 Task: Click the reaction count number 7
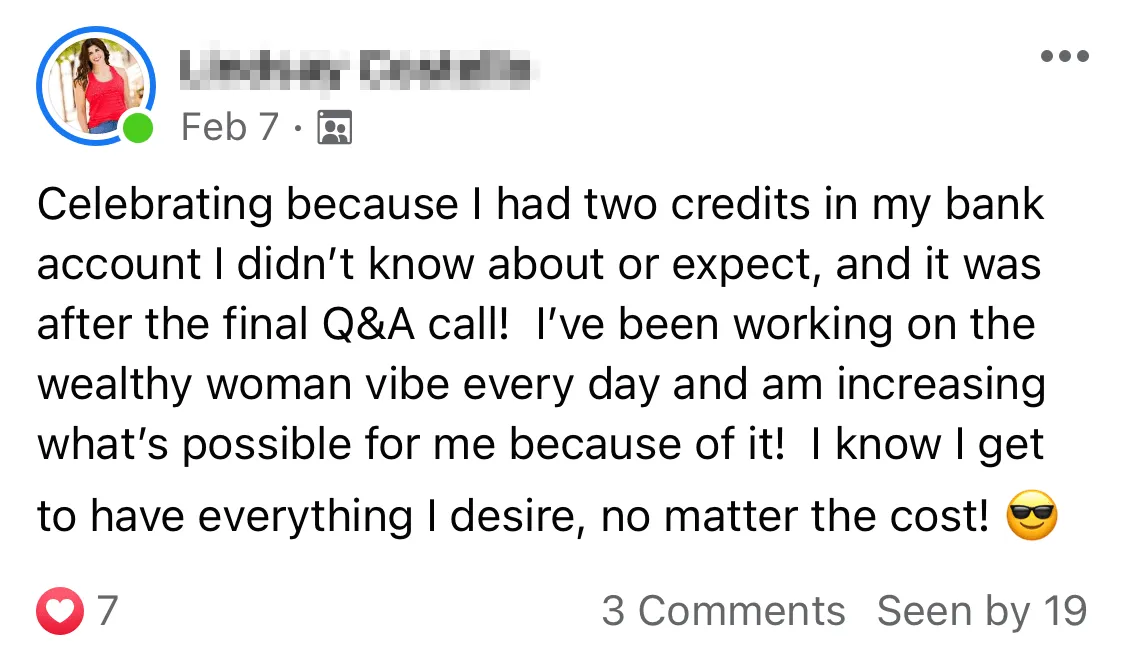(x=107, y=611)
